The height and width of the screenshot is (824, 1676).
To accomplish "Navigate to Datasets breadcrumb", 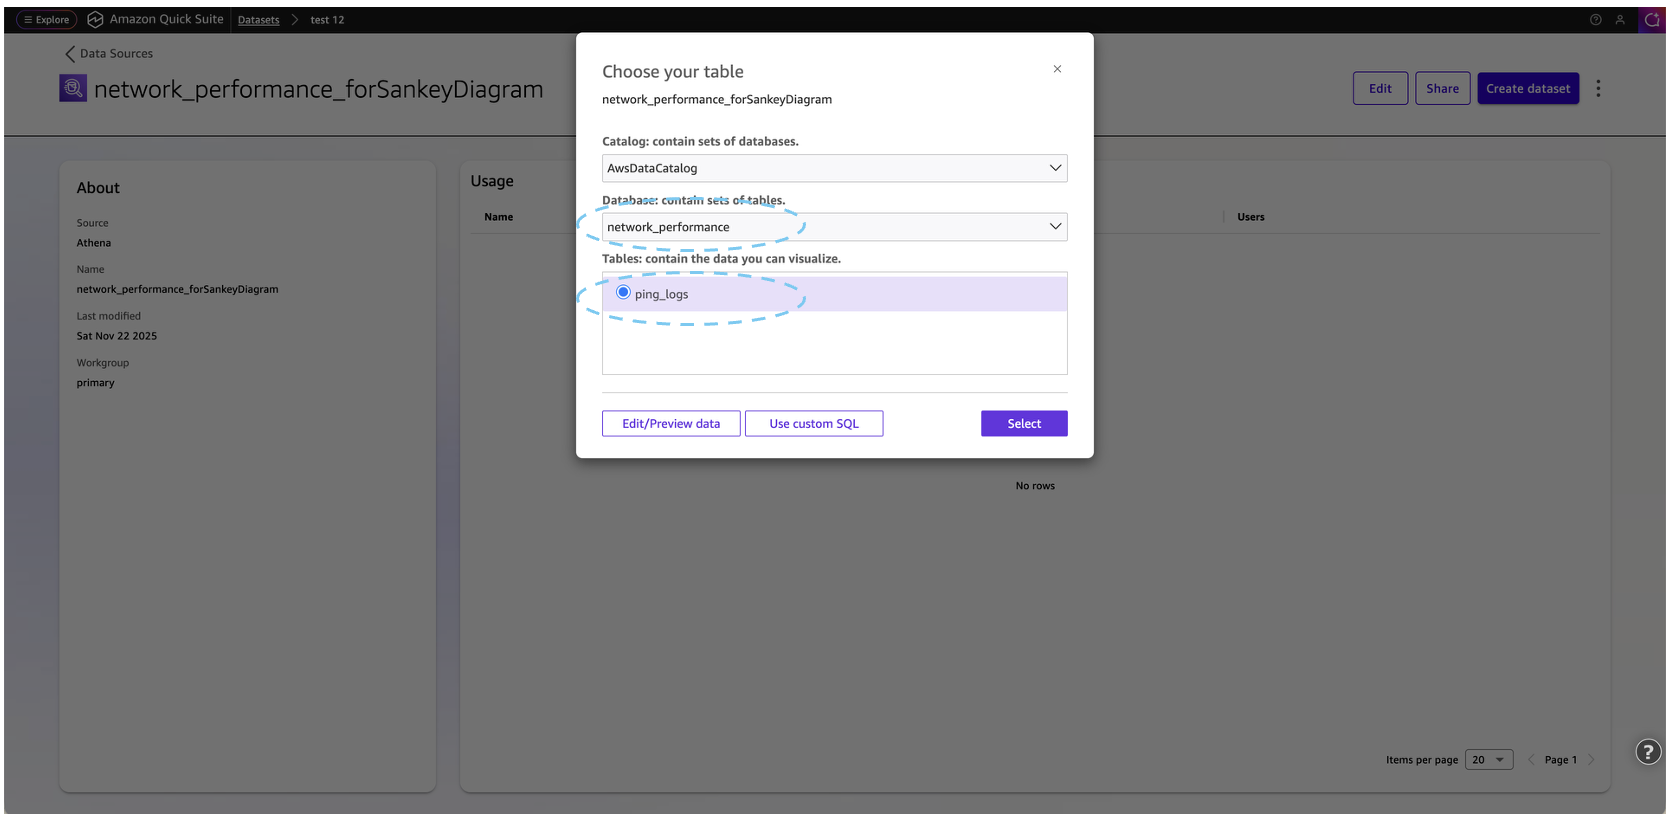I will point(258,20).
